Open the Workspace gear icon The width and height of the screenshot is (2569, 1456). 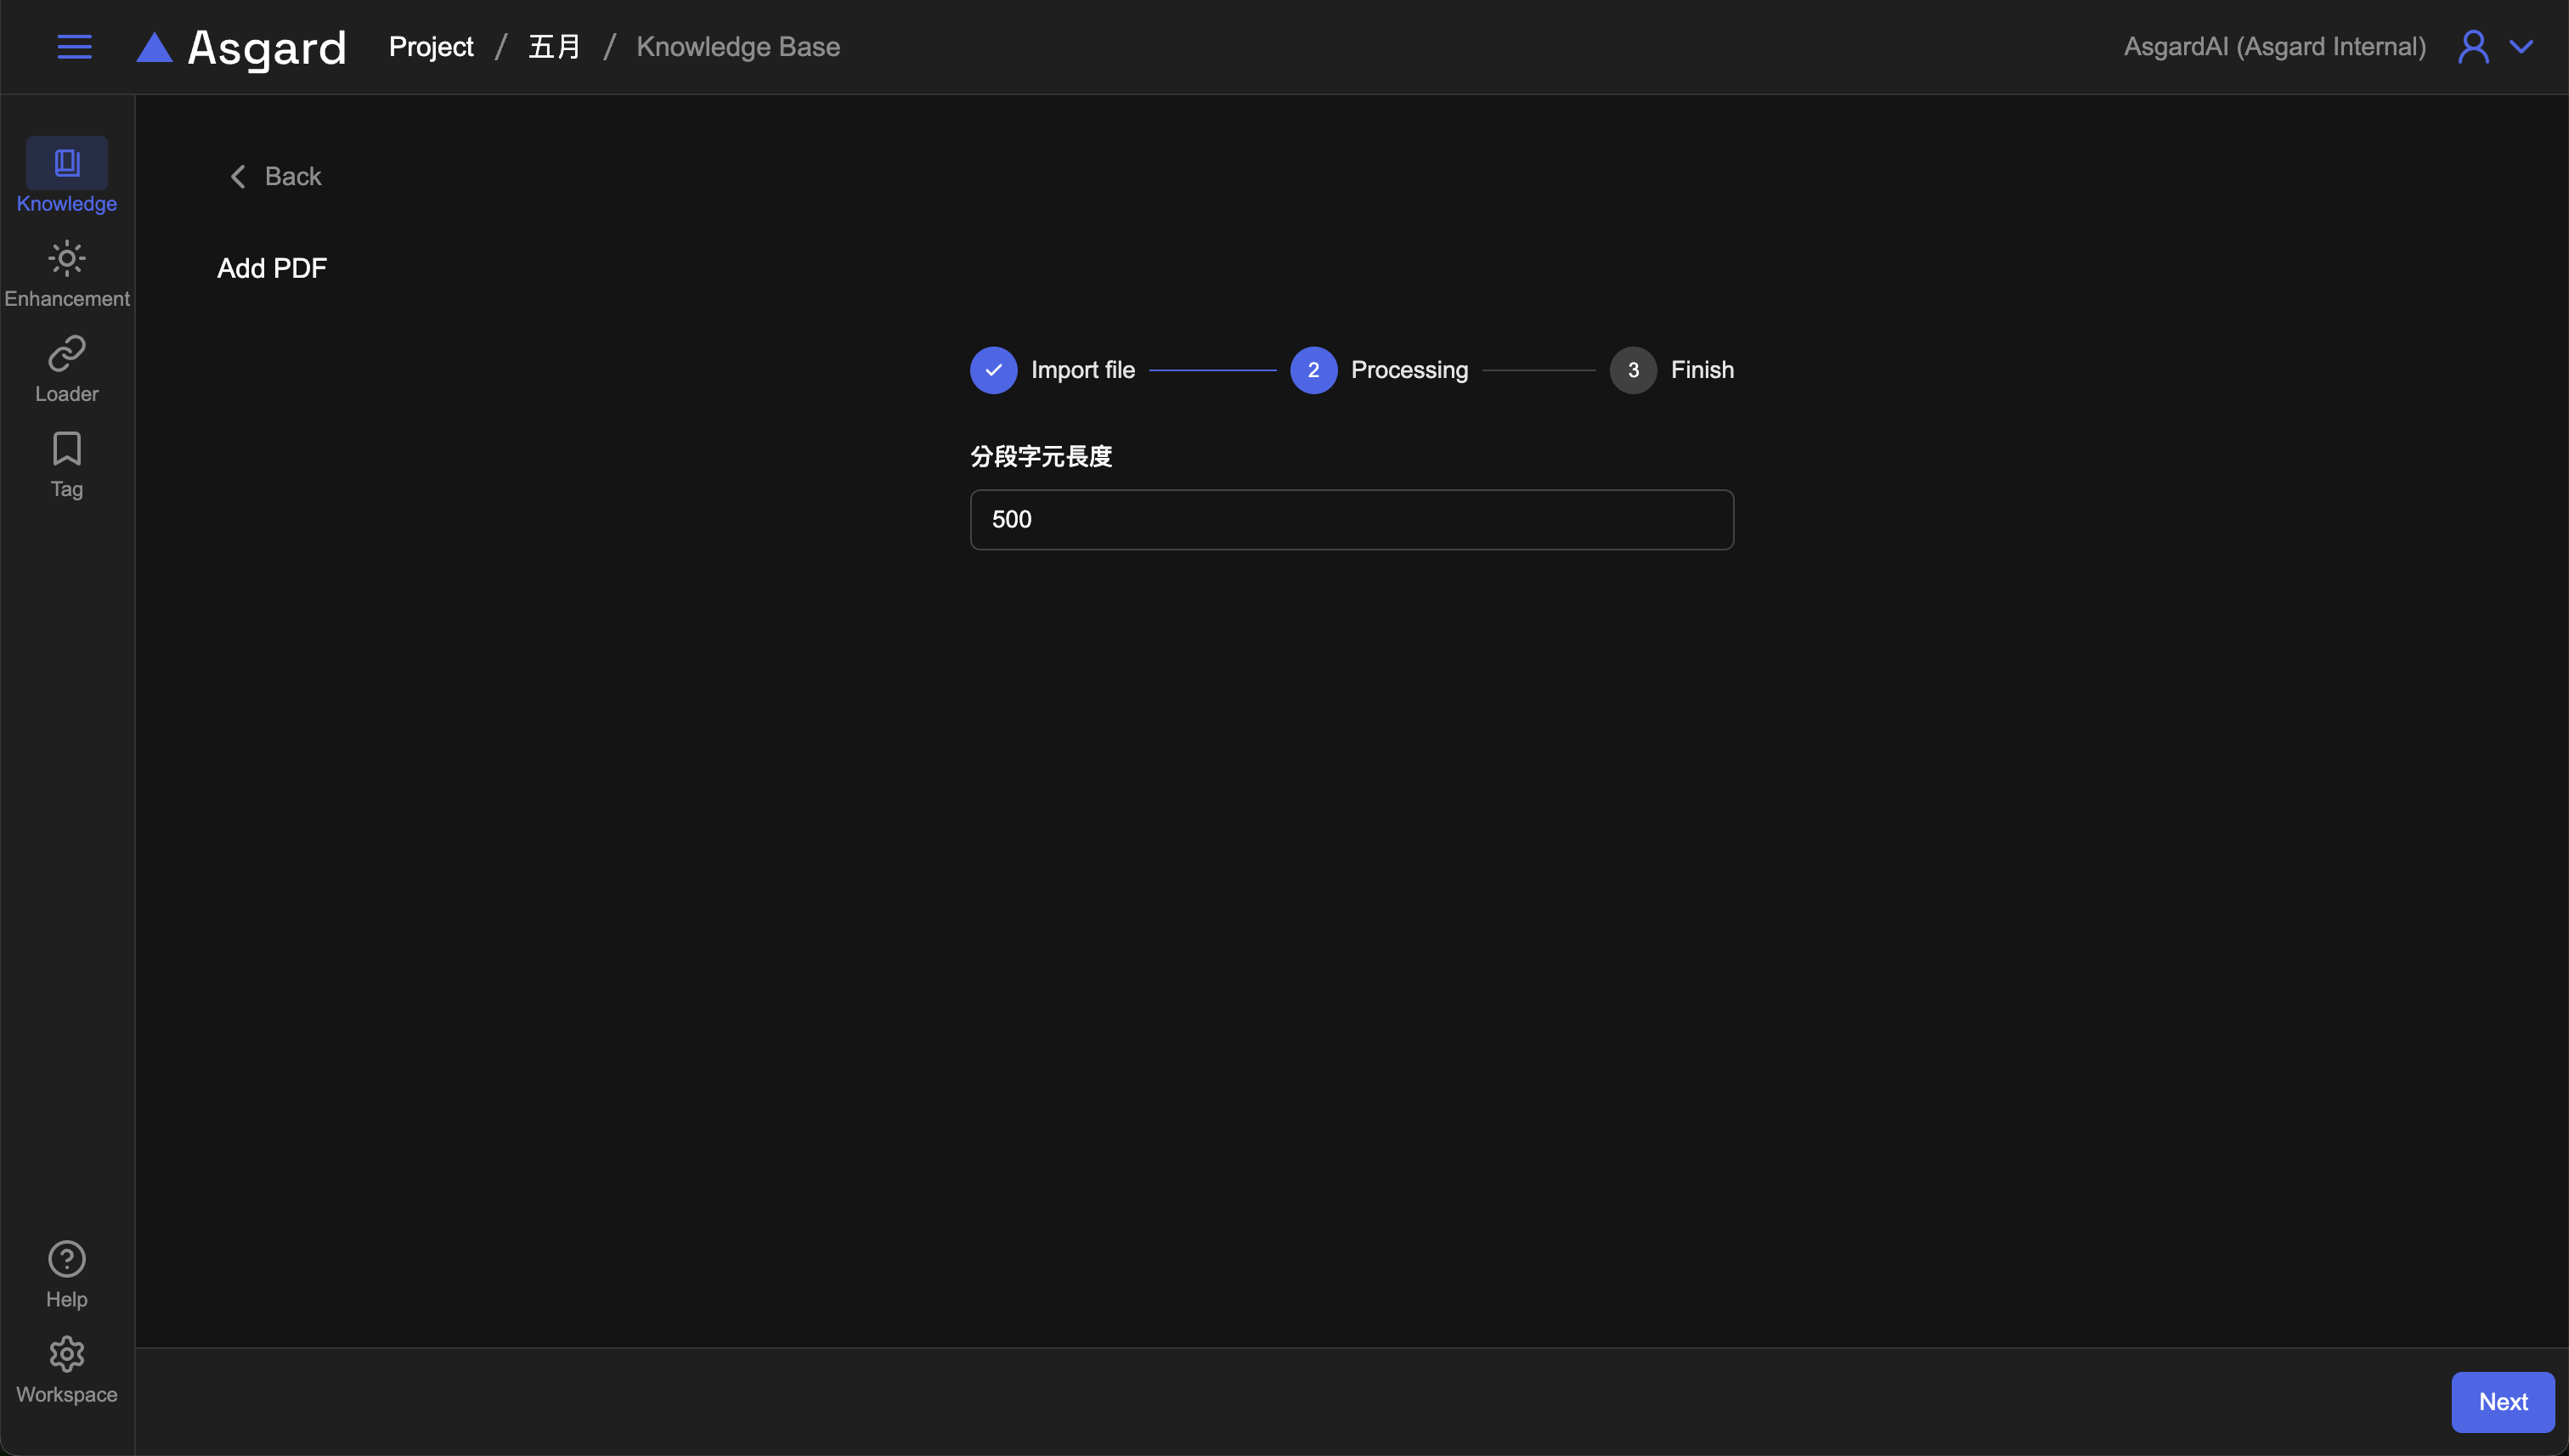coord(67,1354)
